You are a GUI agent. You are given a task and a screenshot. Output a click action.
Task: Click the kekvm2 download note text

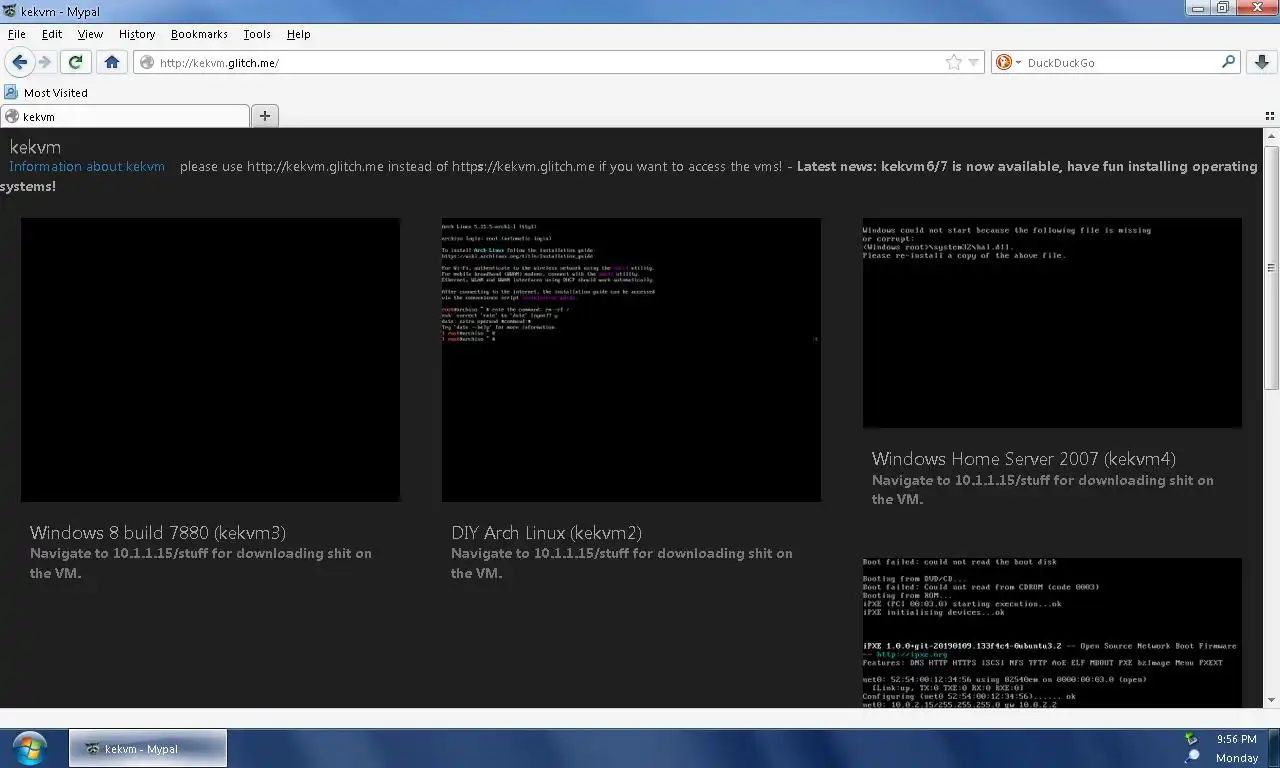[x=622, y=563]
